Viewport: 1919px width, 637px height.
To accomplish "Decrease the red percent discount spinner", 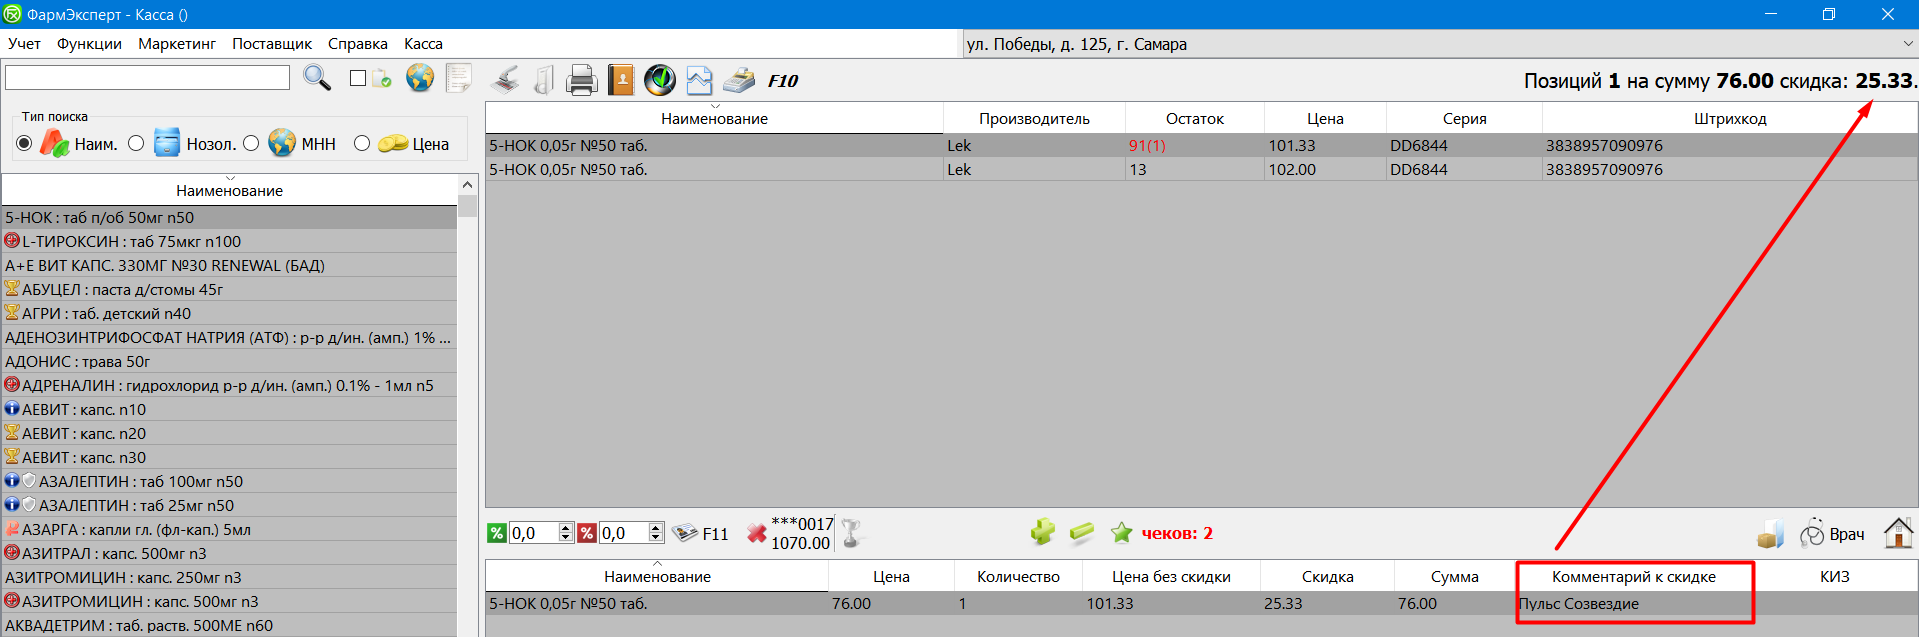I will (x=656, y=538).
